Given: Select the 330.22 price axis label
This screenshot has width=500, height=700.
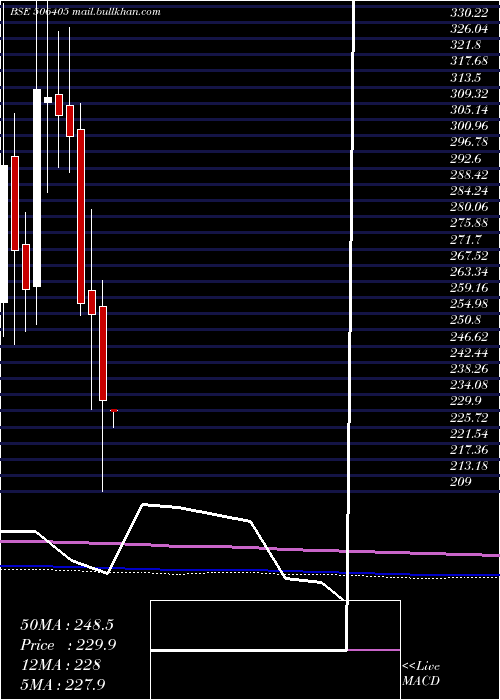Looking at the screenshot, I should point(469,13).
